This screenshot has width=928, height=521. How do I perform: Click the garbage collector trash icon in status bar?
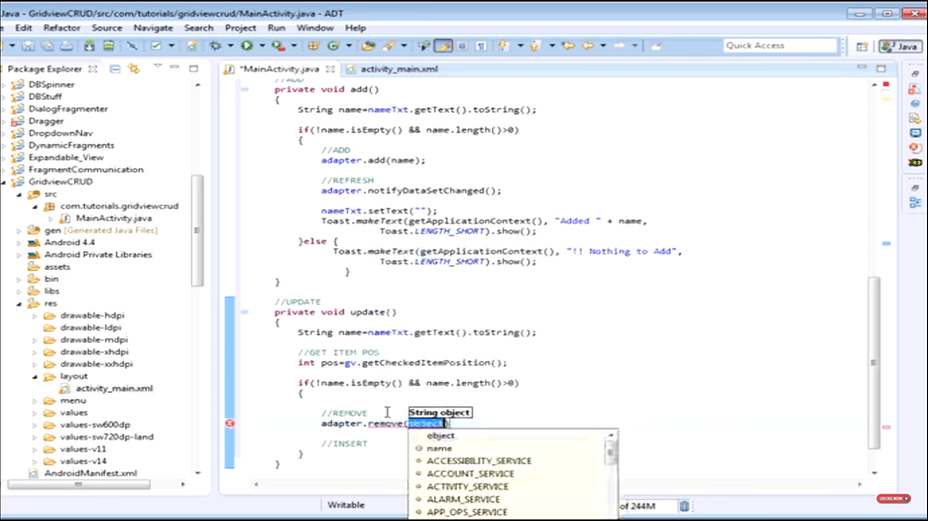pyautogui.click(x=684, y=506)
